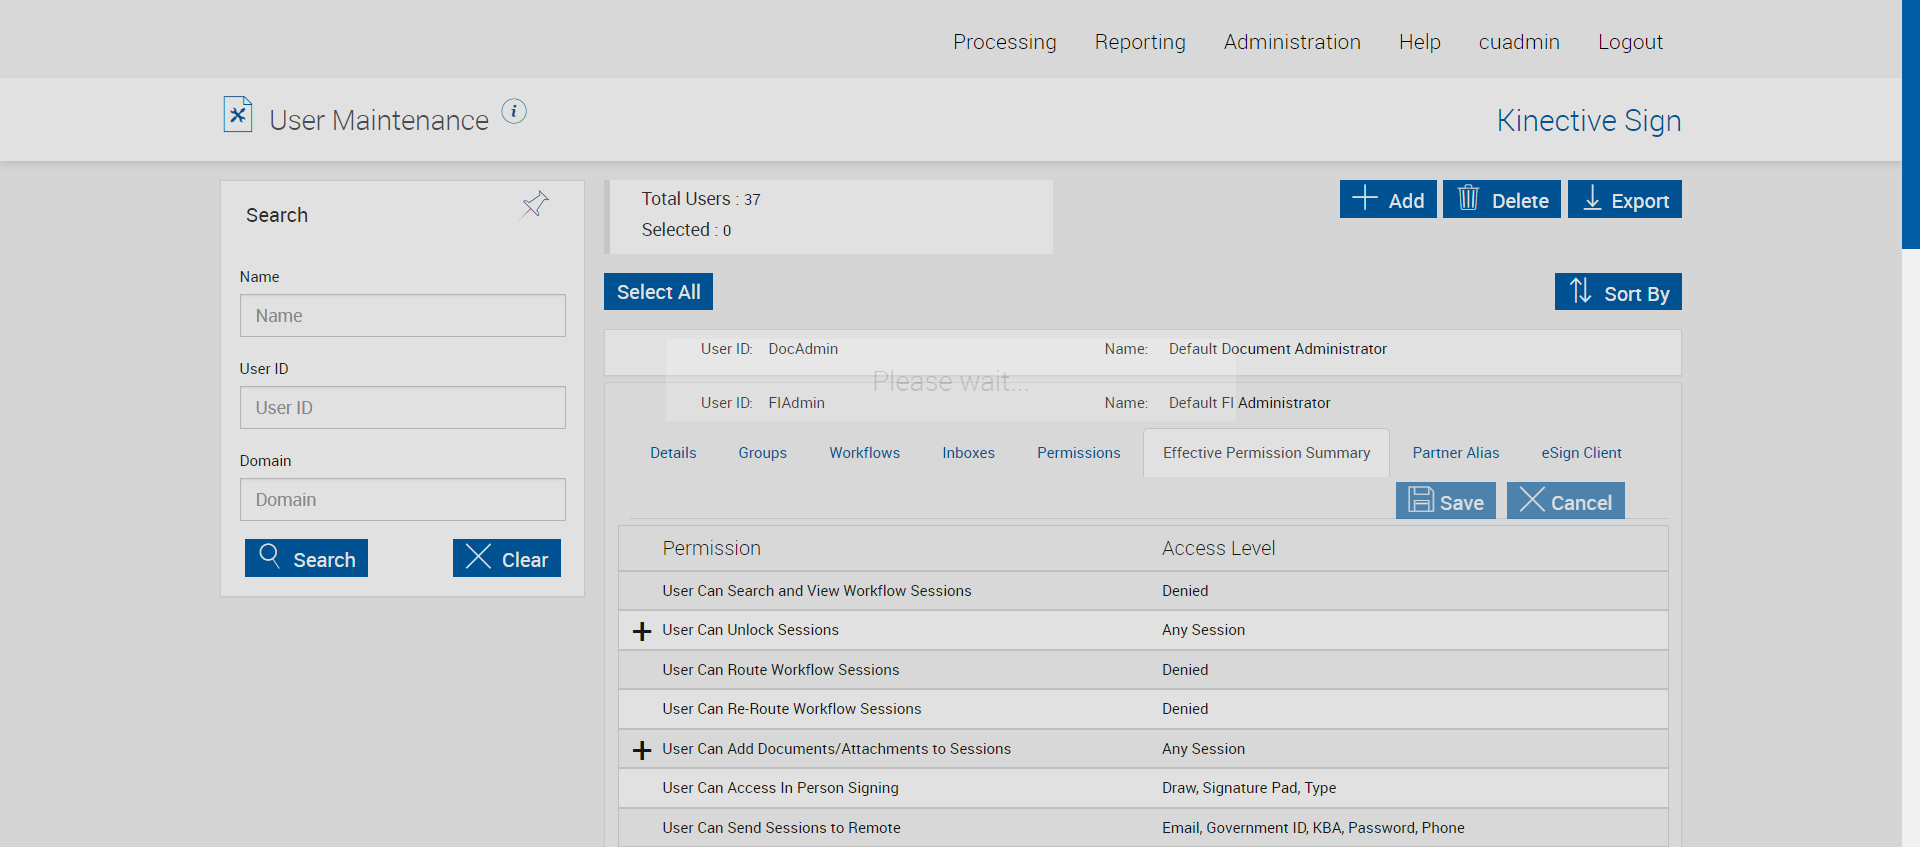Open the Reporting menu

coord(1139,42)
